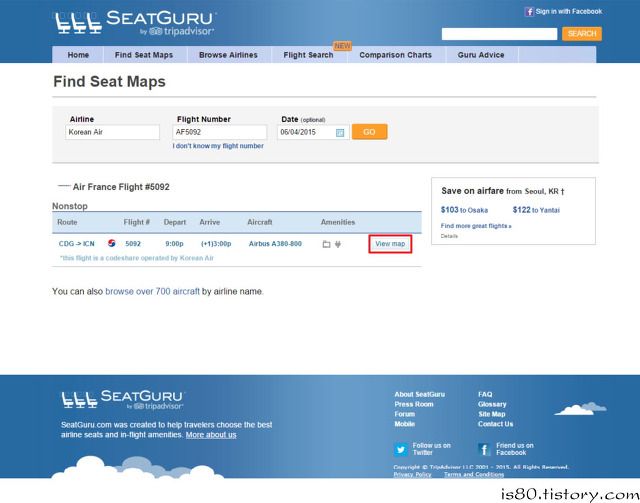Click the CDG -> ICN route link
This screenshot has width=640, height=503.
[x=76, y=244]
